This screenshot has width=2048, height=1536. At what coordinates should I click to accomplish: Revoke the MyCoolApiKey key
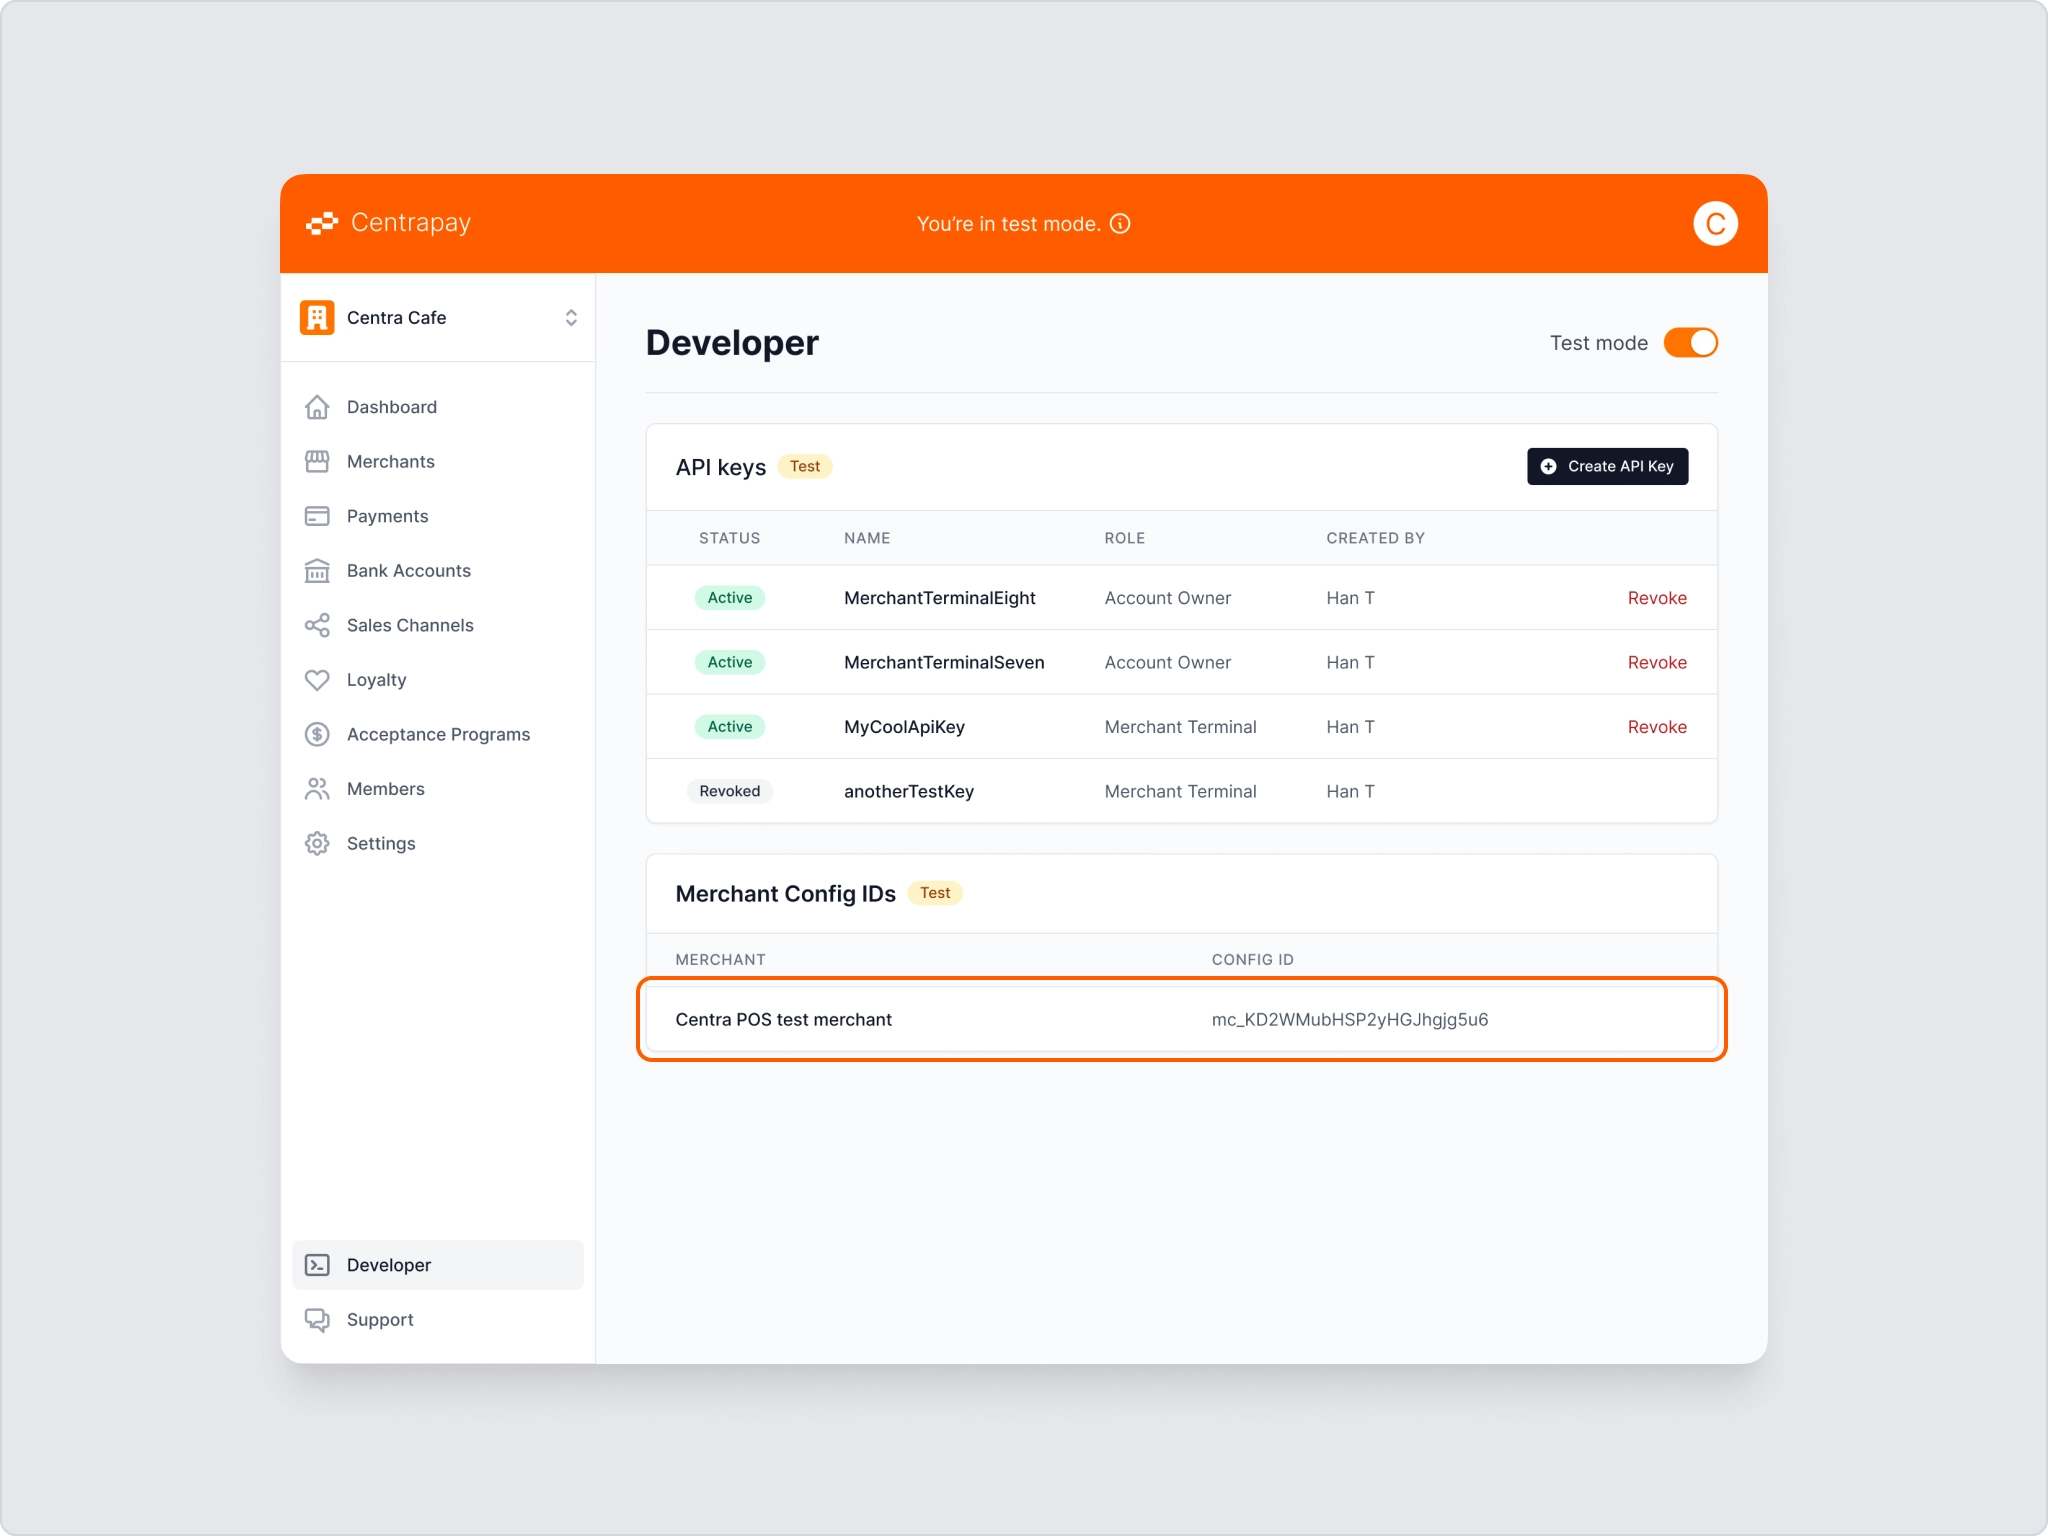[x=1657, y=727]
